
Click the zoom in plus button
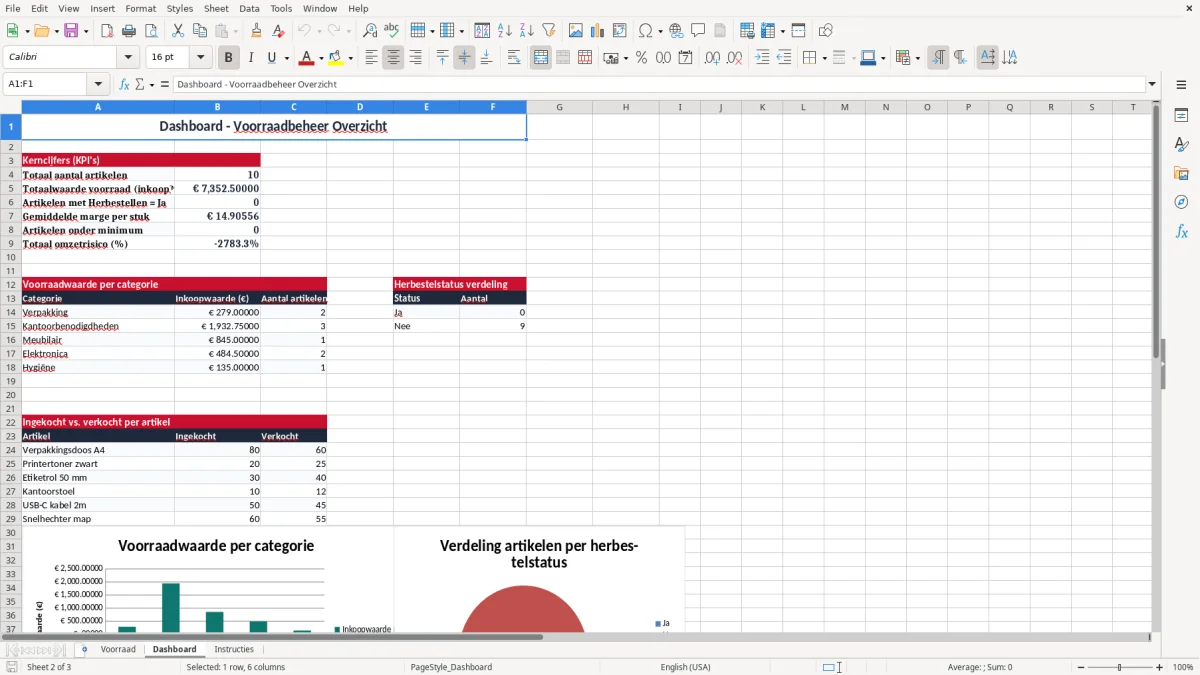pyautogui.click(x=1159, y=667)
